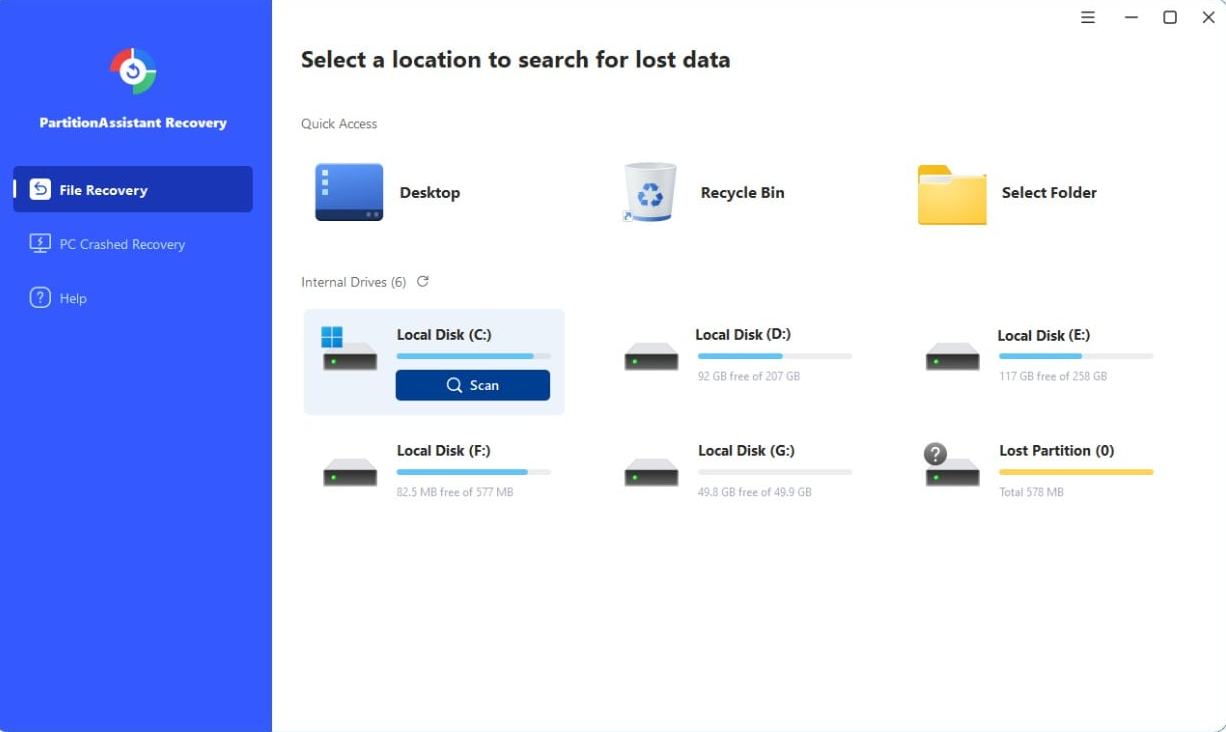Image resolution: width=1226 pixels, height=732 pixels.
Task: Select the Local Disk (D:) drive icon
Action: coord(650,356)
